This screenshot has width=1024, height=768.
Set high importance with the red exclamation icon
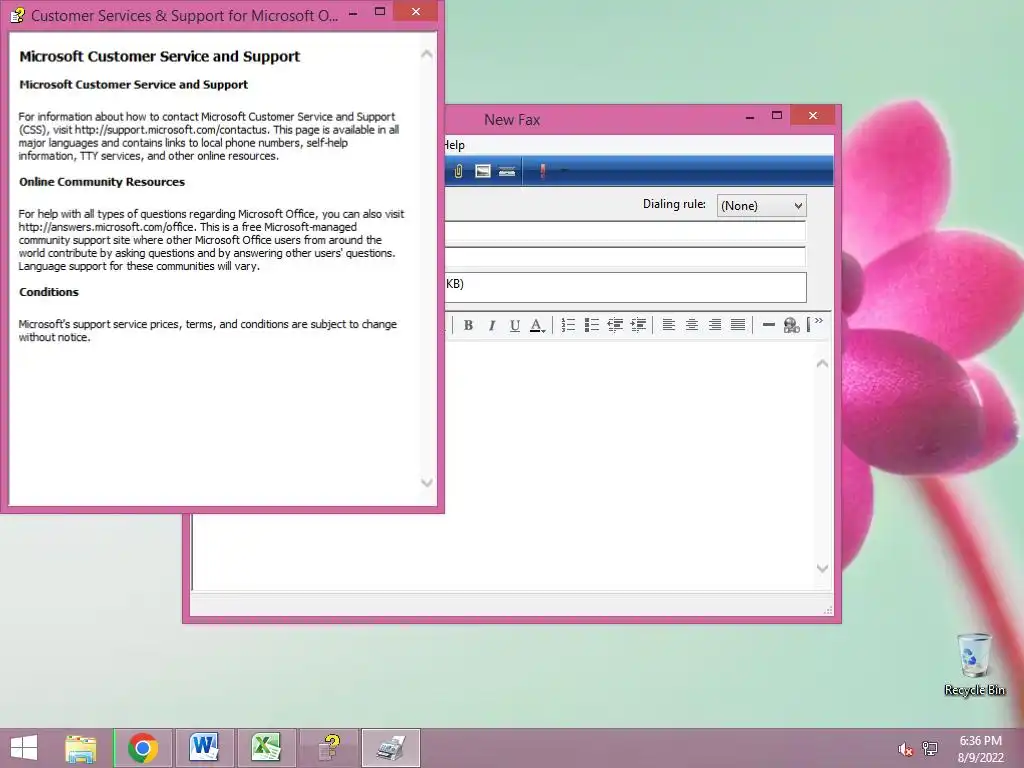(543, 171)
